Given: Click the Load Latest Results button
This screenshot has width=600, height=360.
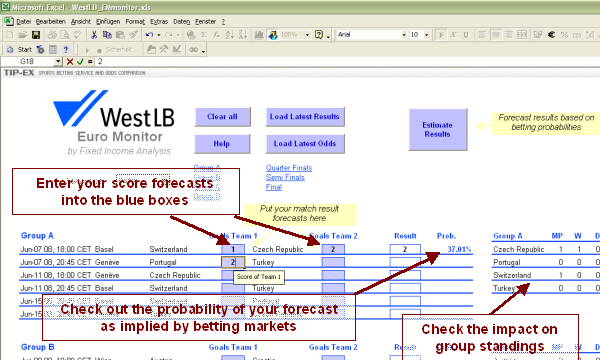Looking at the screenshot, I should click(x=305, y=117).
